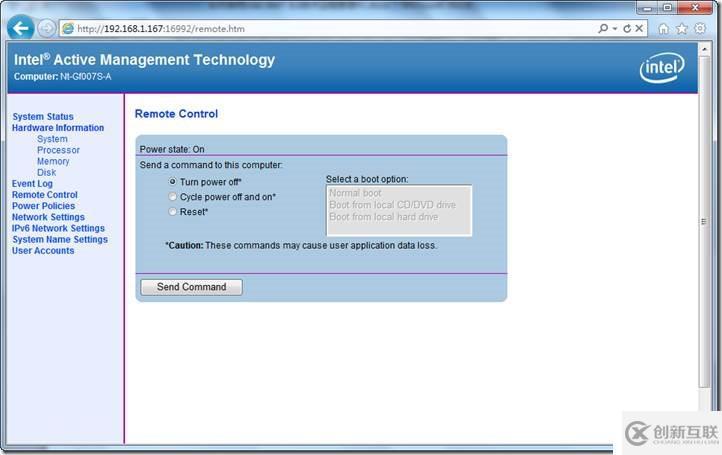Minimize the browser window
722x455 pixels.
tap(647, 7)
